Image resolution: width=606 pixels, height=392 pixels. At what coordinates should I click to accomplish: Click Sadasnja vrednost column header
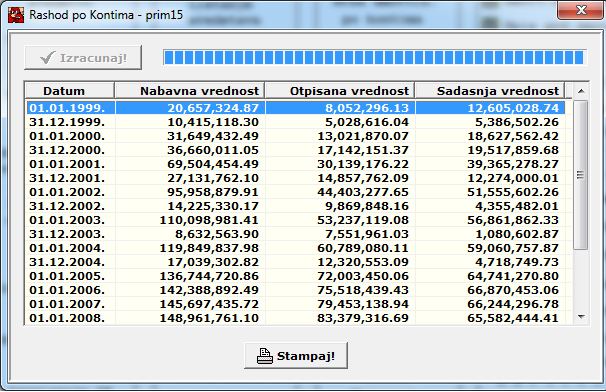[x=490, y=91]
